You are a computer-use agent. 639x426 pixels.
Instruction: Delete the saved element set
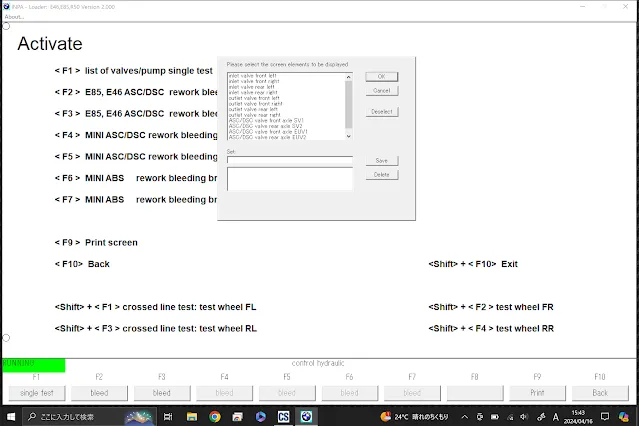tap(381, 174)
